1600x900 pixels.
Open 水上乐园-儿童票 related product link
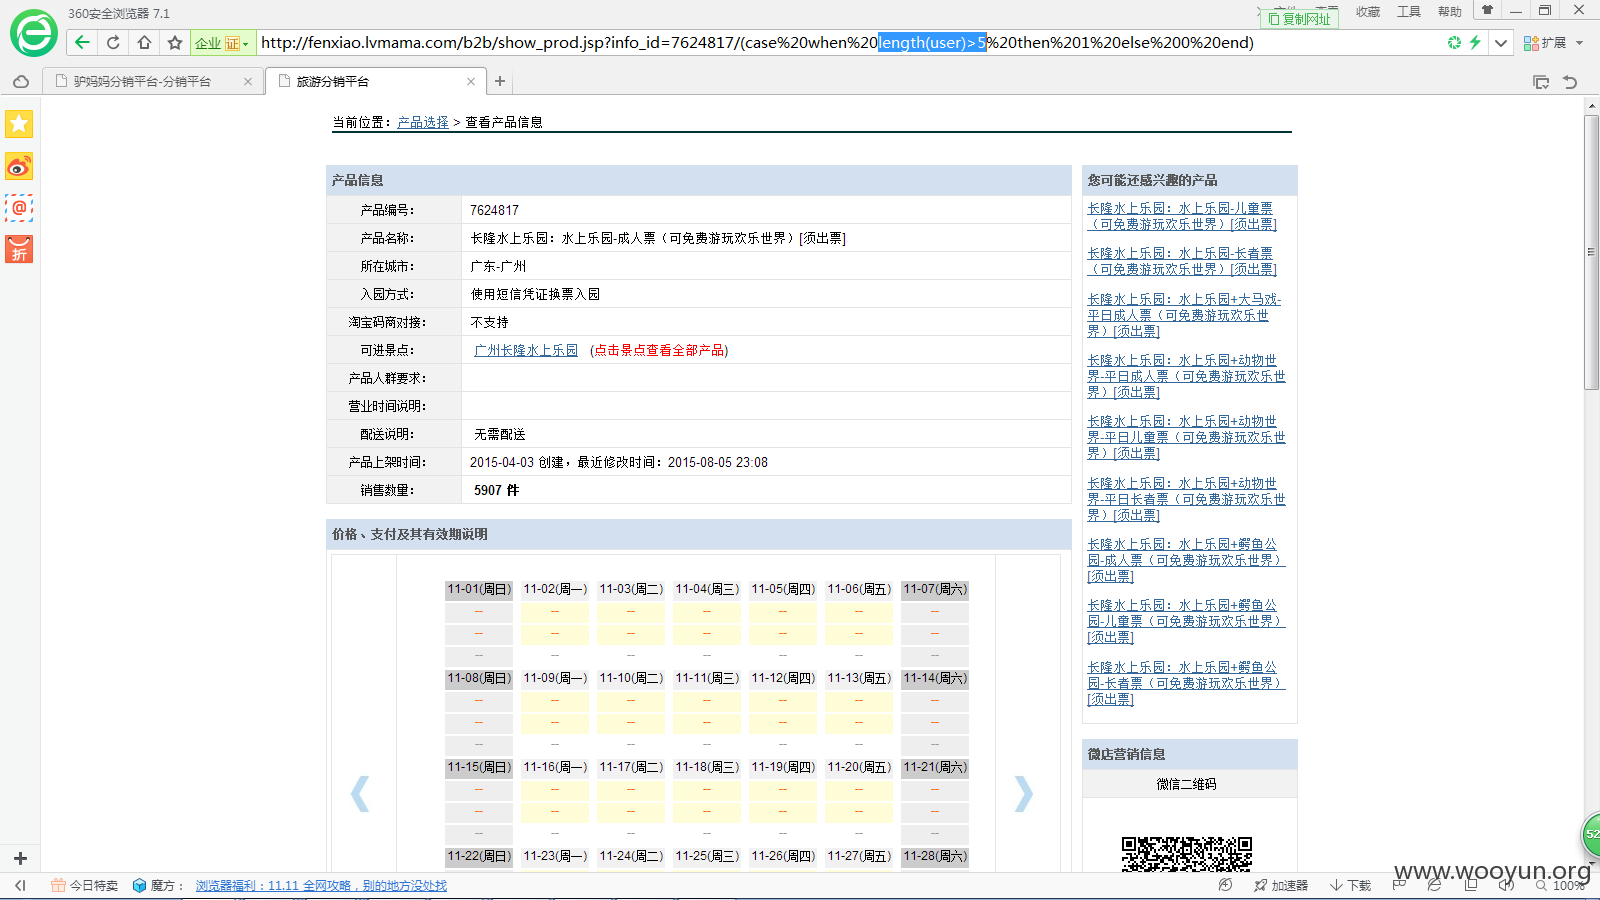pos(1182,216)
